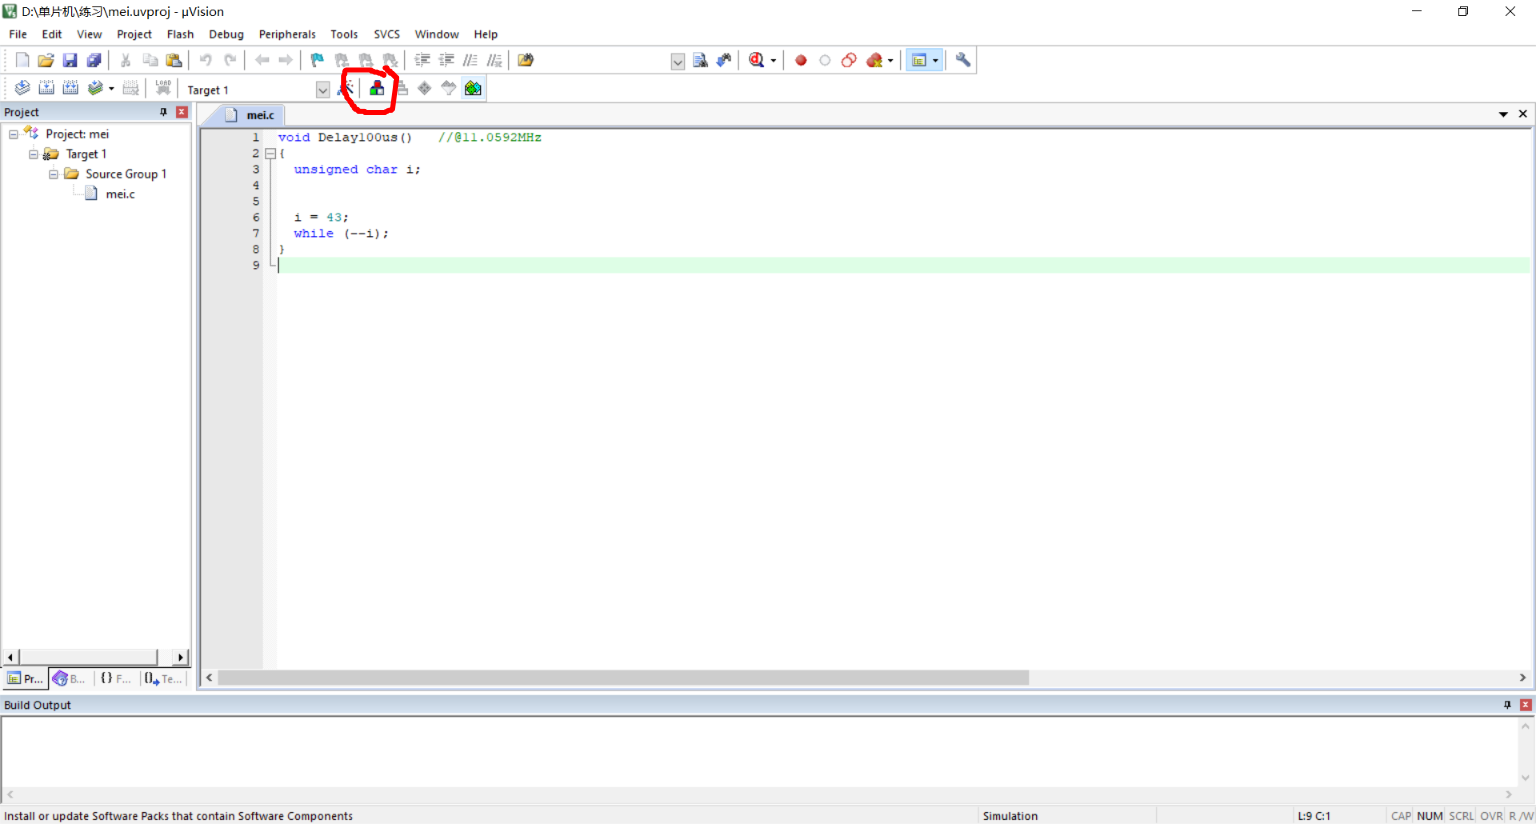
Task: Download code to flash with LOAD icon
Action: [162, 87]
